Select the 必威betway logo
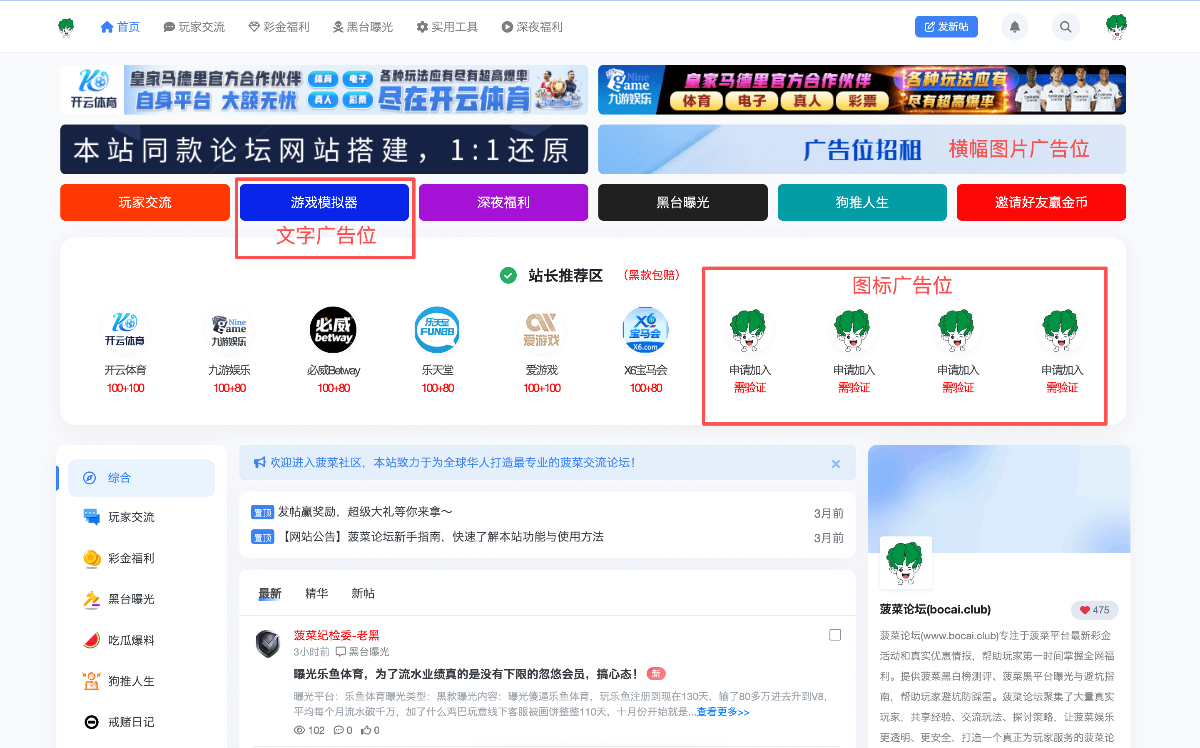The image size is (1200, 748). point(333,330)
